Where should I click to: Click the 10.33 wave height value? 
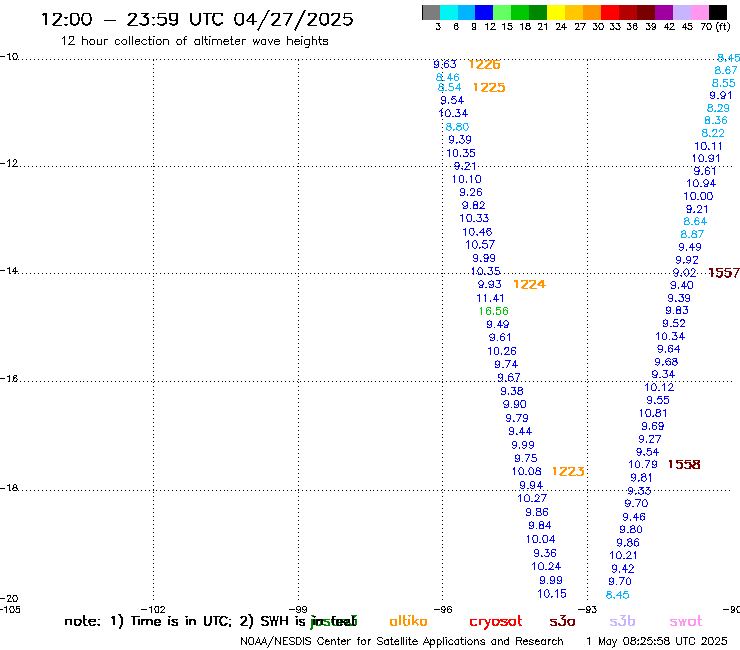(x=474, y=219)
